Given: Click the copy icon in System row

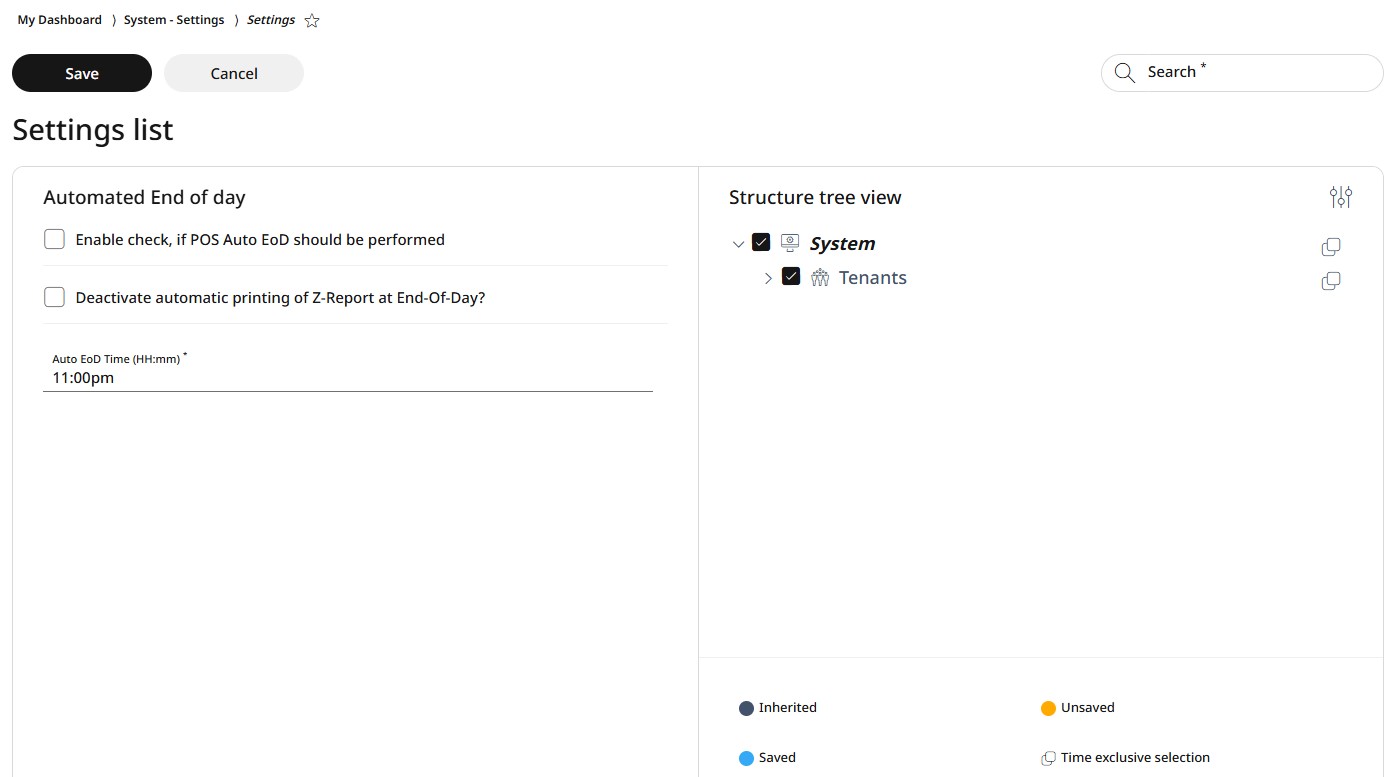Looking at the screenshot, I should 1331,247.
